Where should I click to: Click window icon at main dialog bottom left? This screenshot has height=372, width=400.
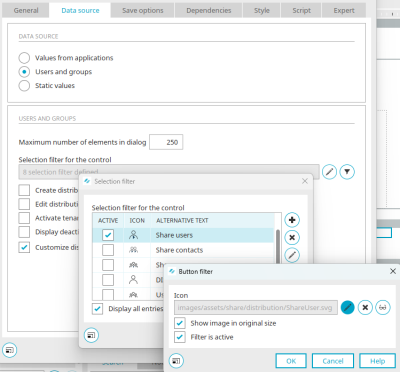(9, 350)
